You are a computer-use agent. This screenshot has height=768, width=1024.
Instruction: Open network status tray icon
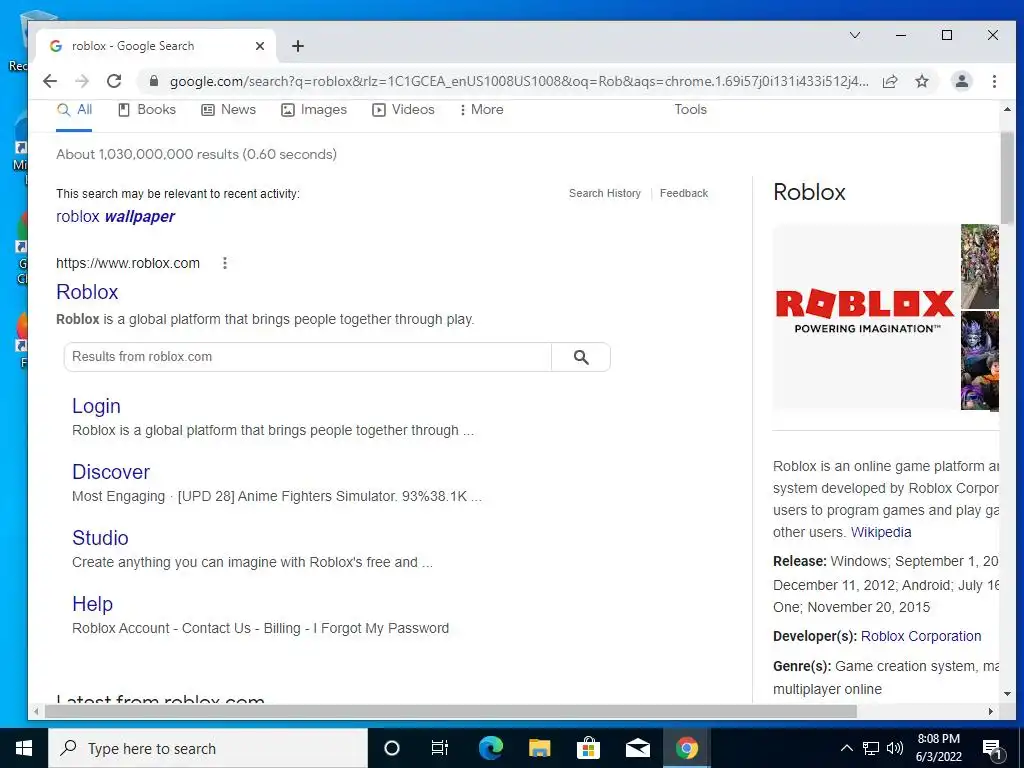click(x=871, y=748)
